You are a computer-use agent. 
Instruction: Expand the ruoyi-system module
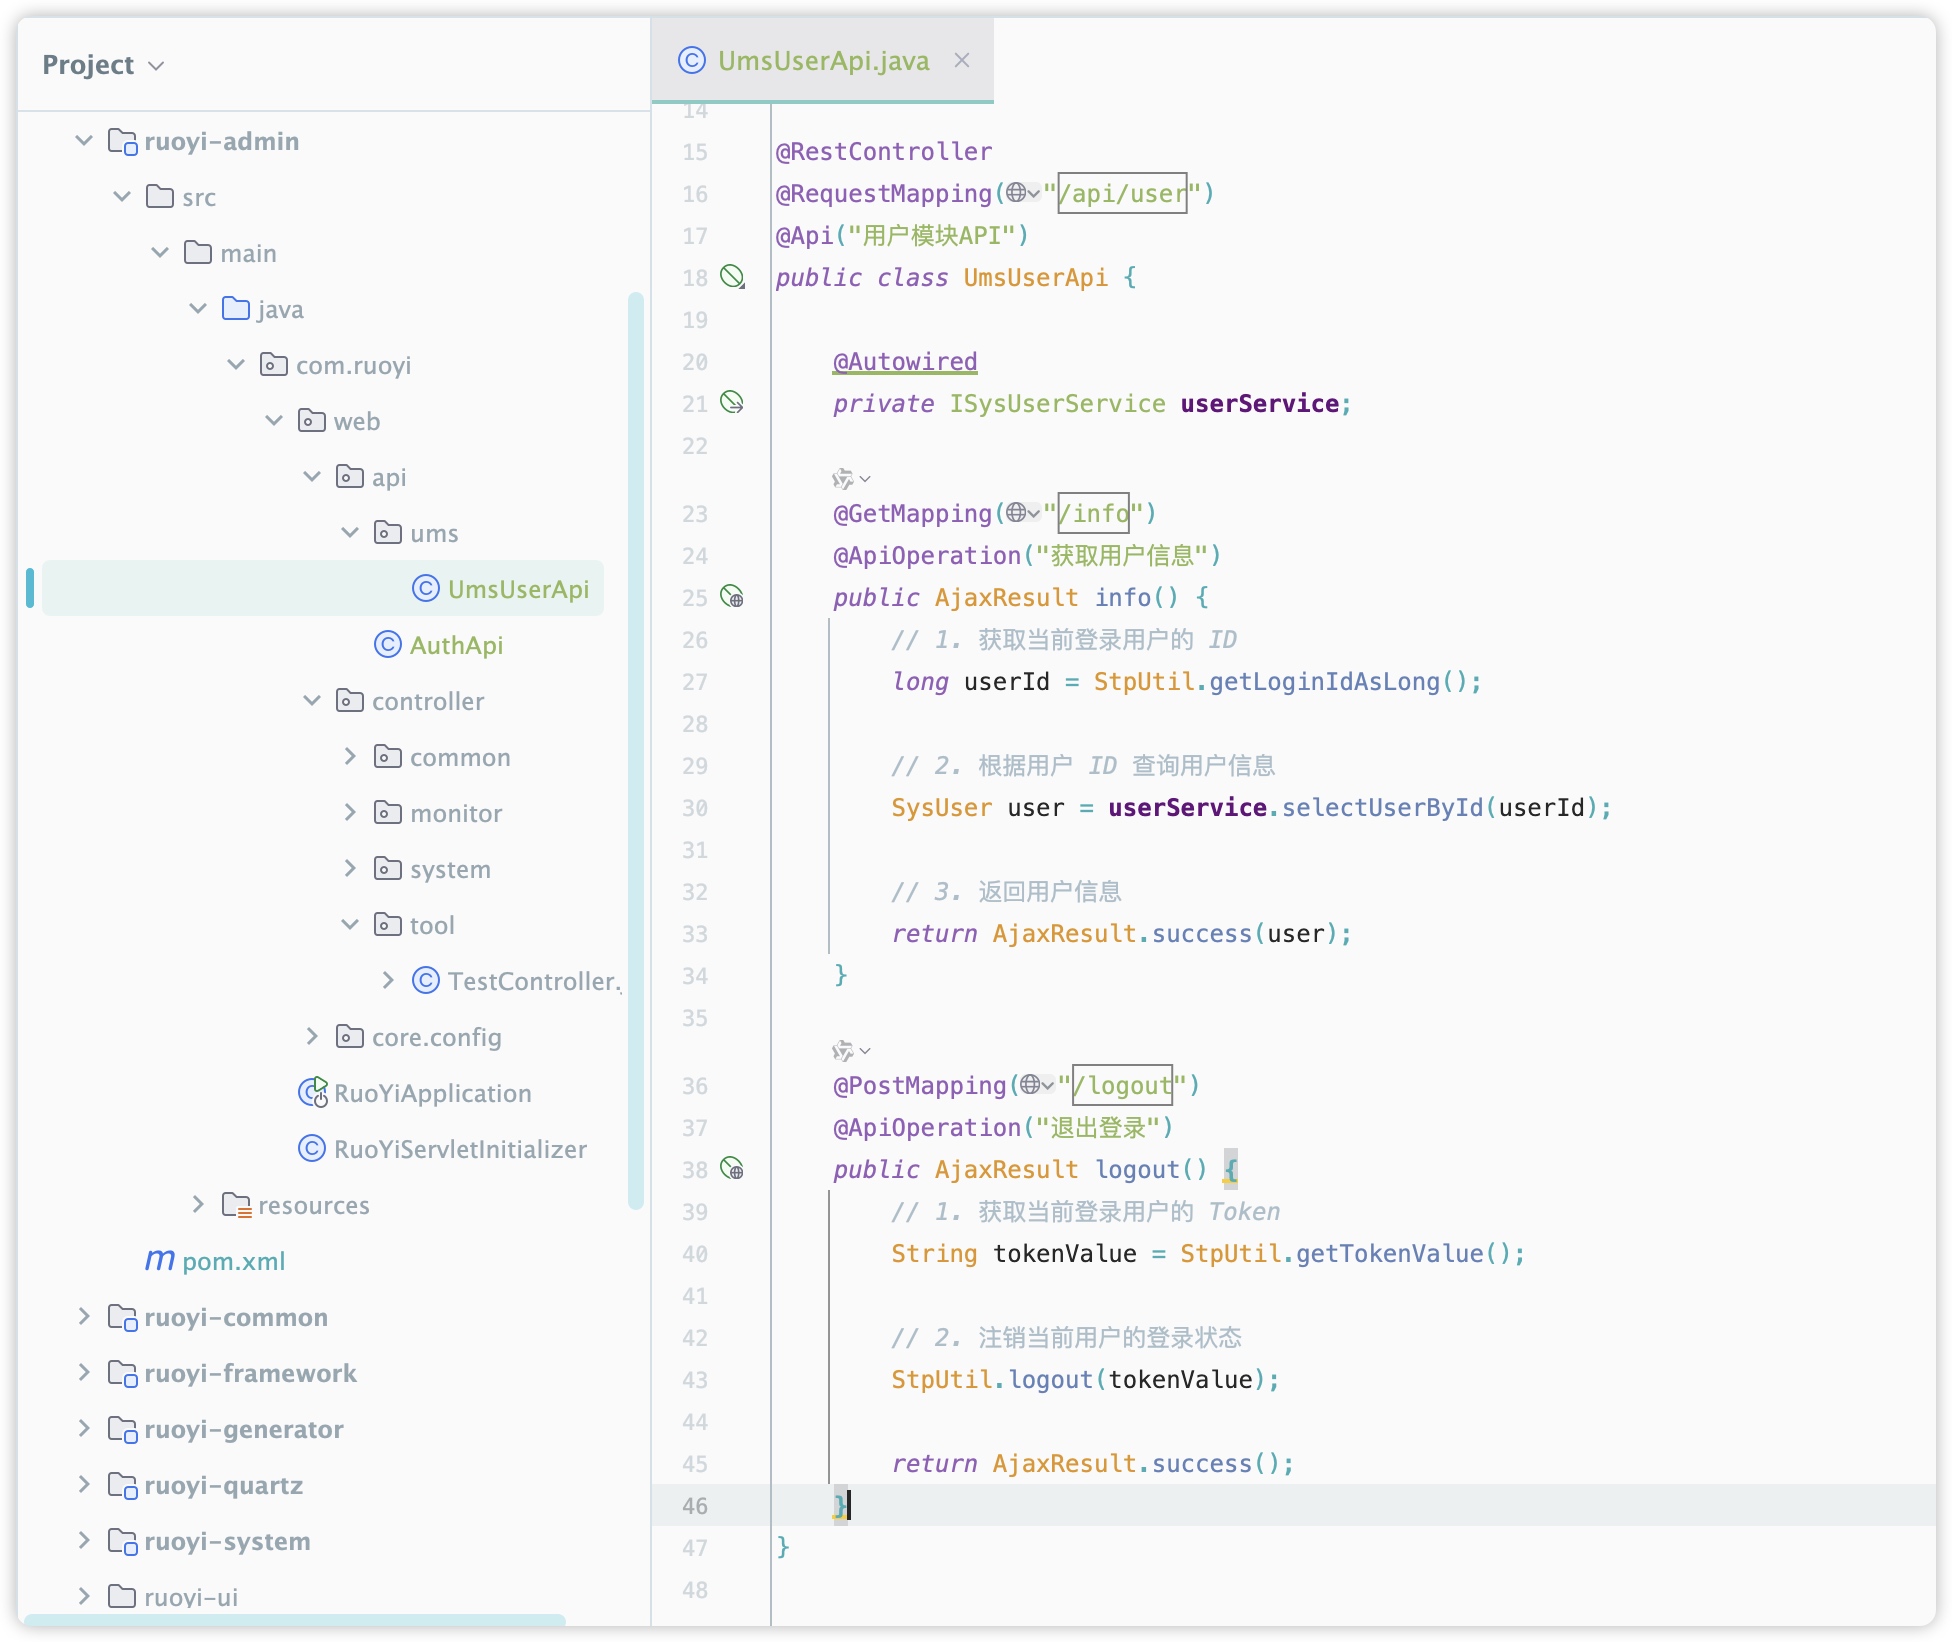84,1541
